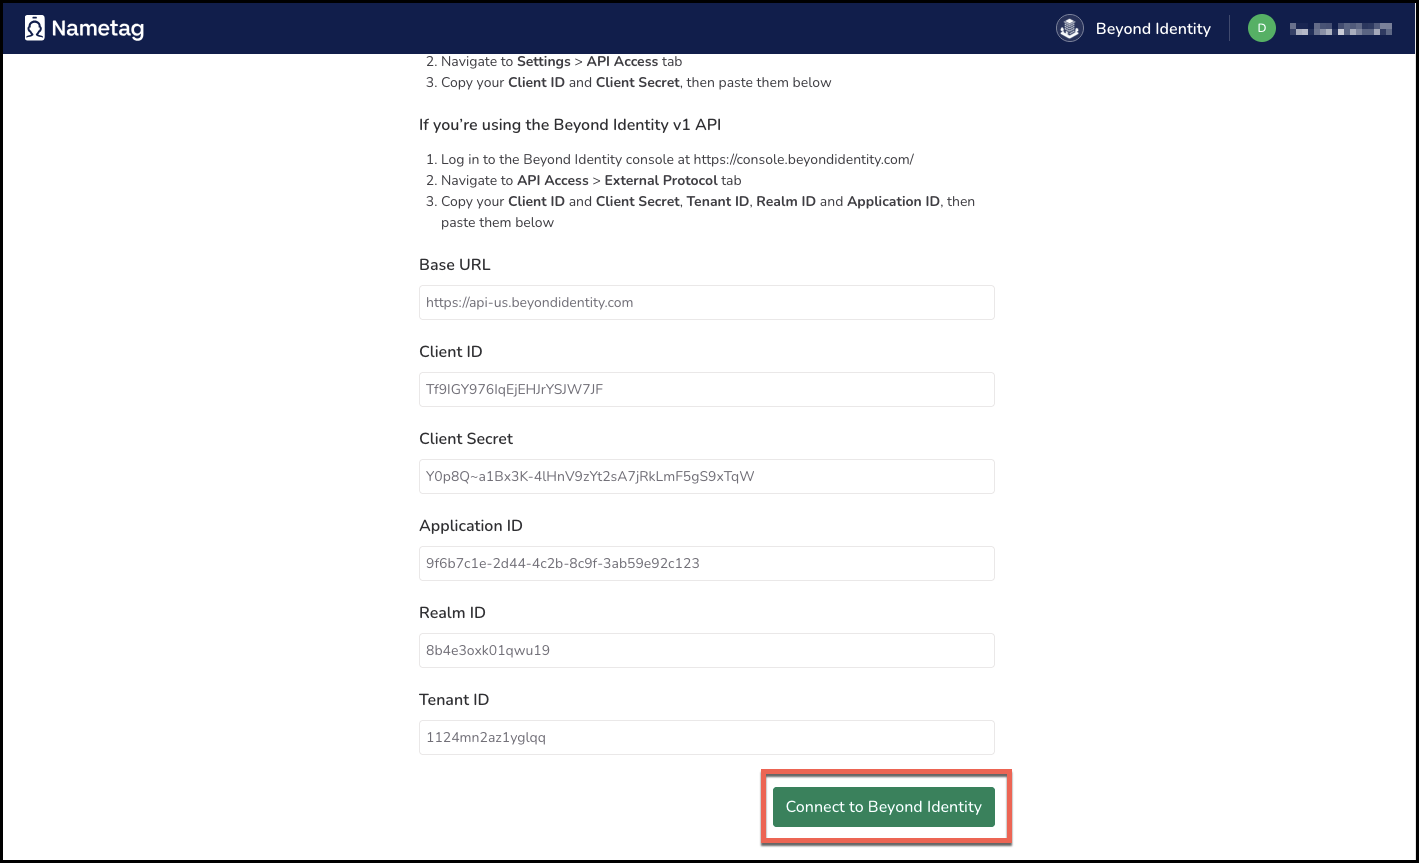The width and height of the screenshot is (1419, 863).
Task: Click the Tenant ID field label
Action: 454,700
